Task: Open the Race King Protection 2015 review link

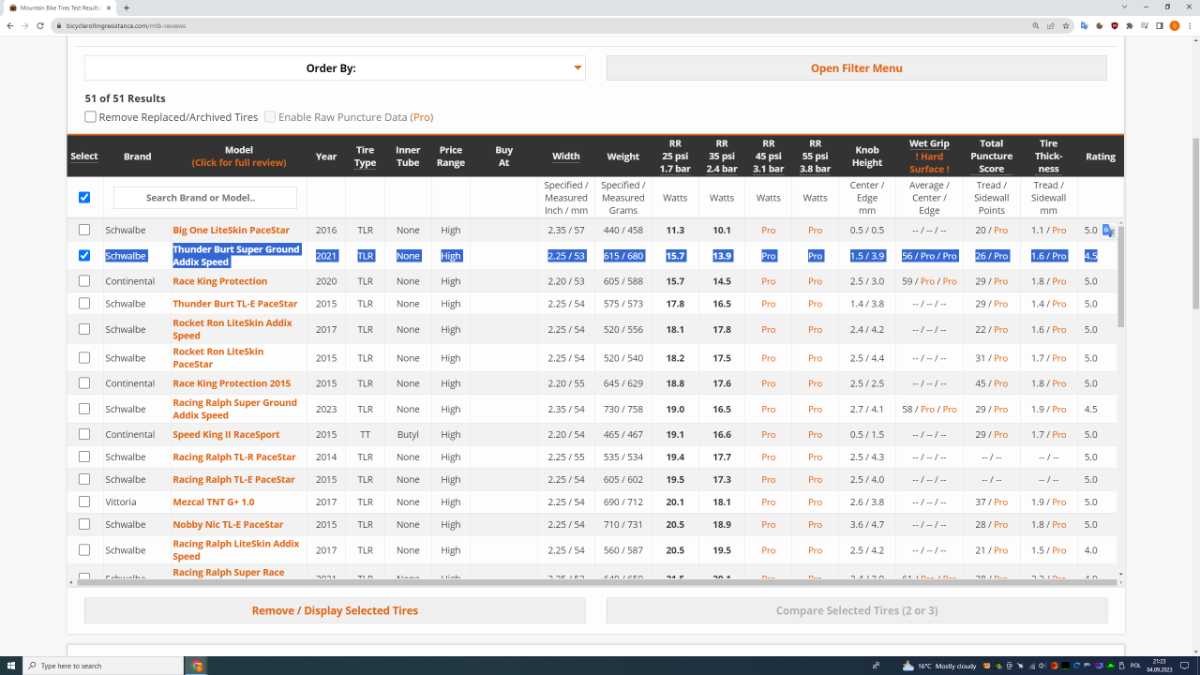Action: pyautogui.click(x=232, y=383)
